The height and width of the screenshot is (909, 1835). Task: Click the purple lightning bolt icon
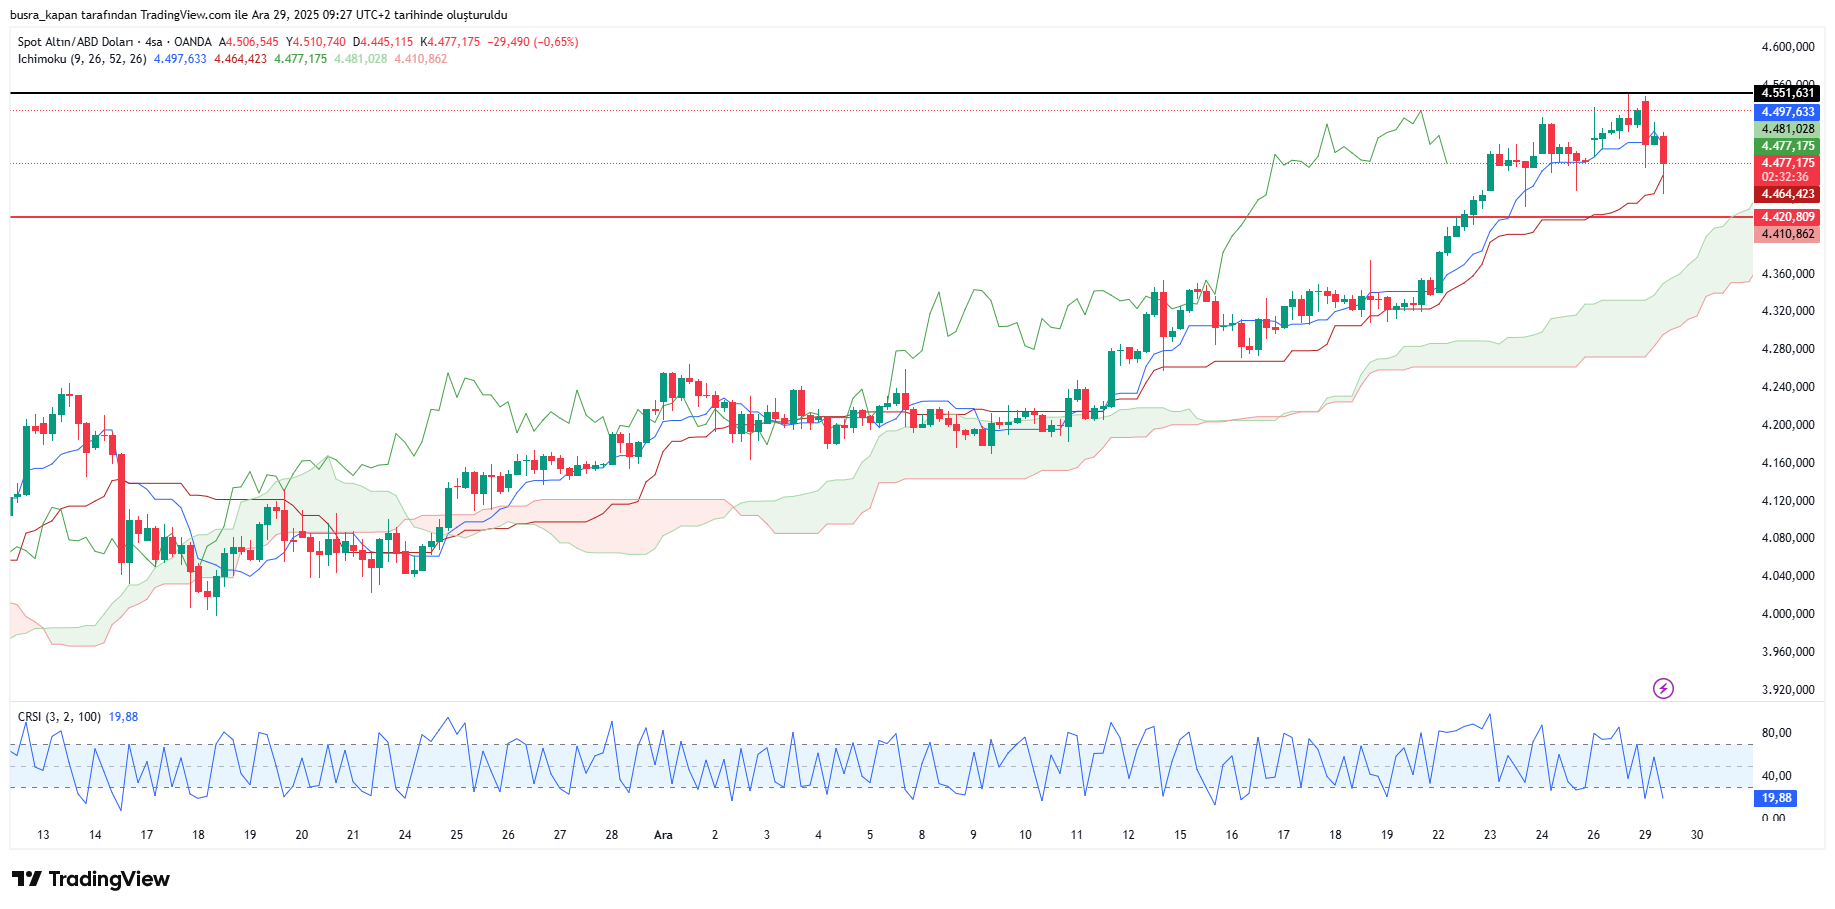[1663, 688]
